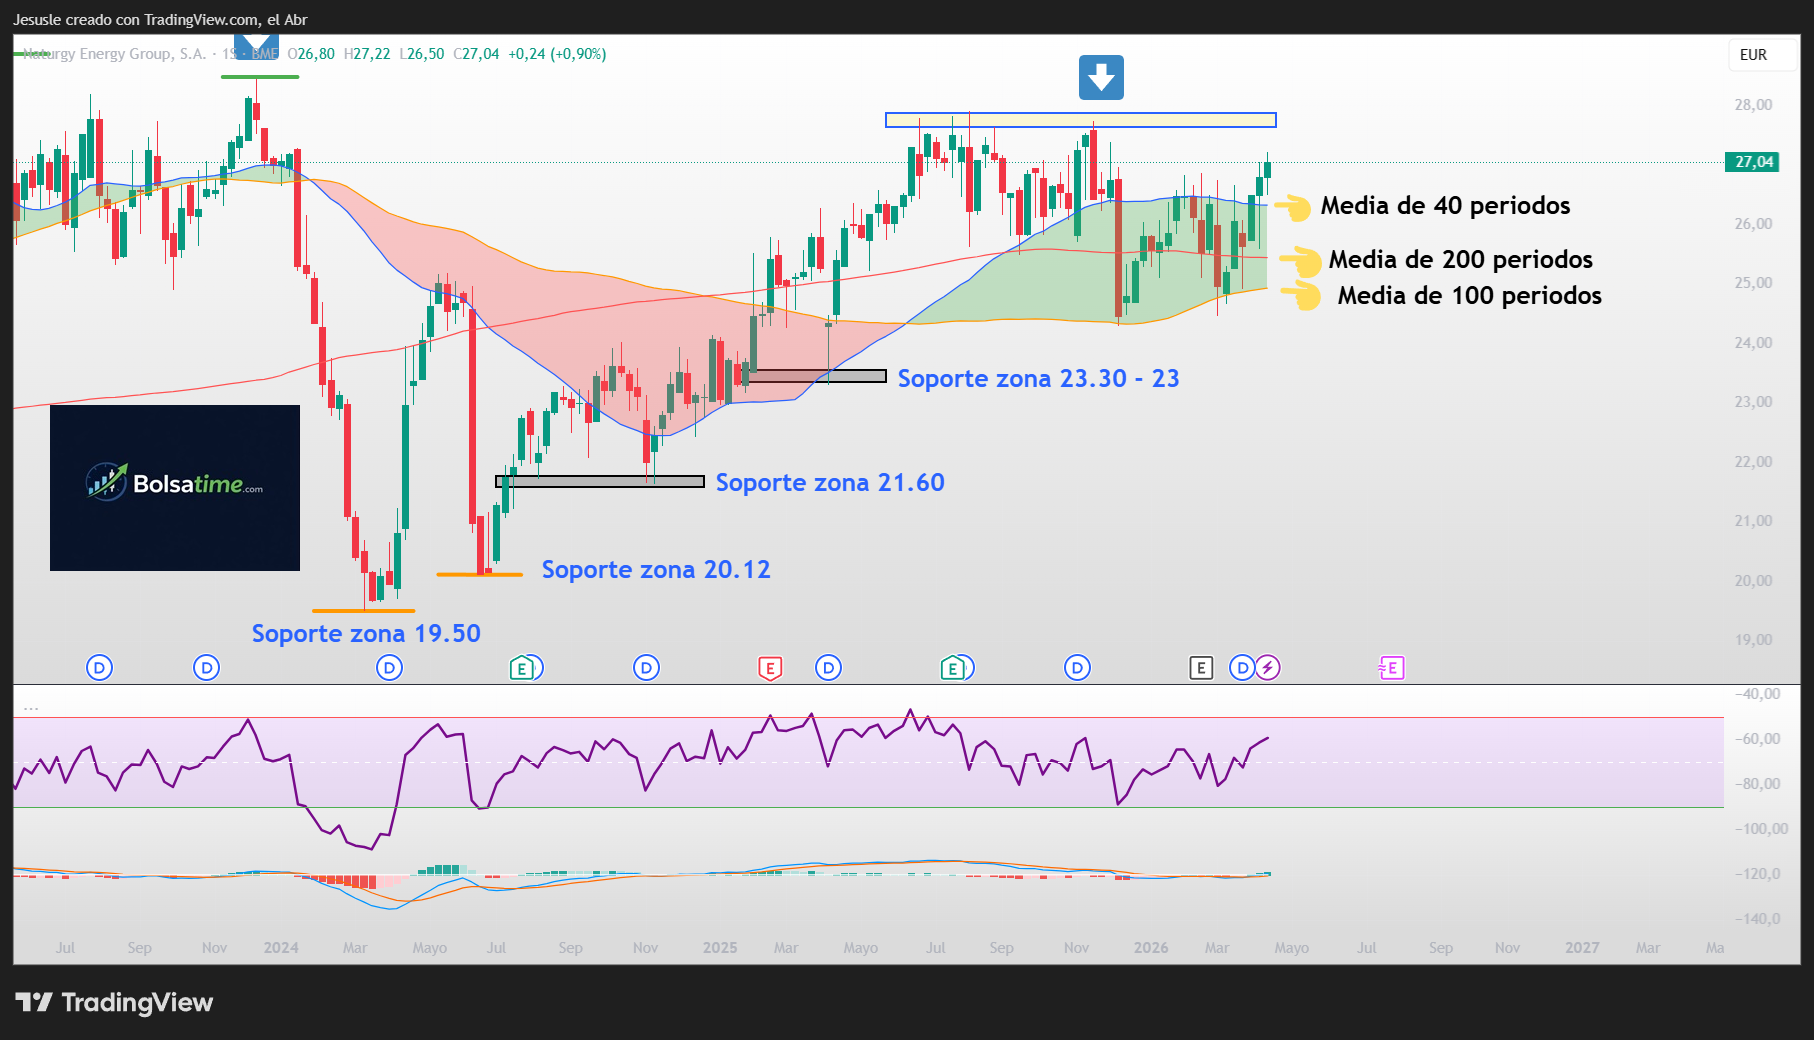Select the Soporte zona 21.60 text label

(829, 483)
